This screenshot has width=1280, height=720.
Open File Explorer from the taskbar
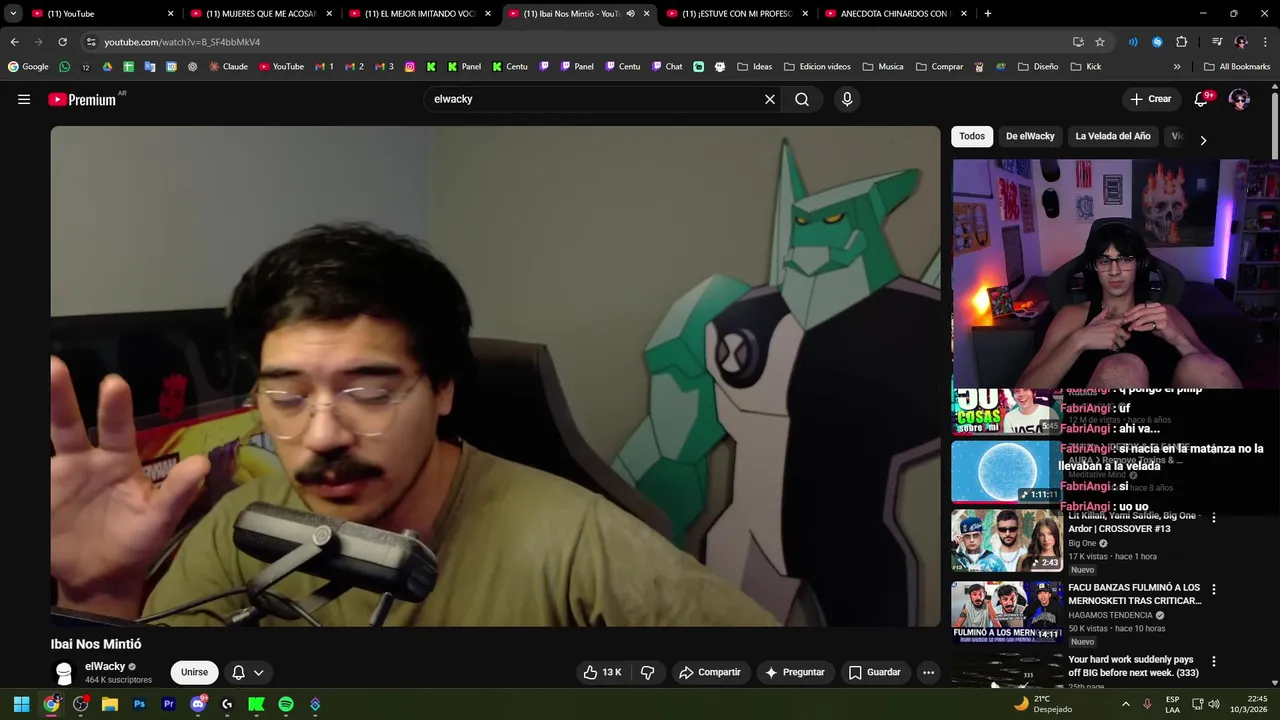(110, 704)
